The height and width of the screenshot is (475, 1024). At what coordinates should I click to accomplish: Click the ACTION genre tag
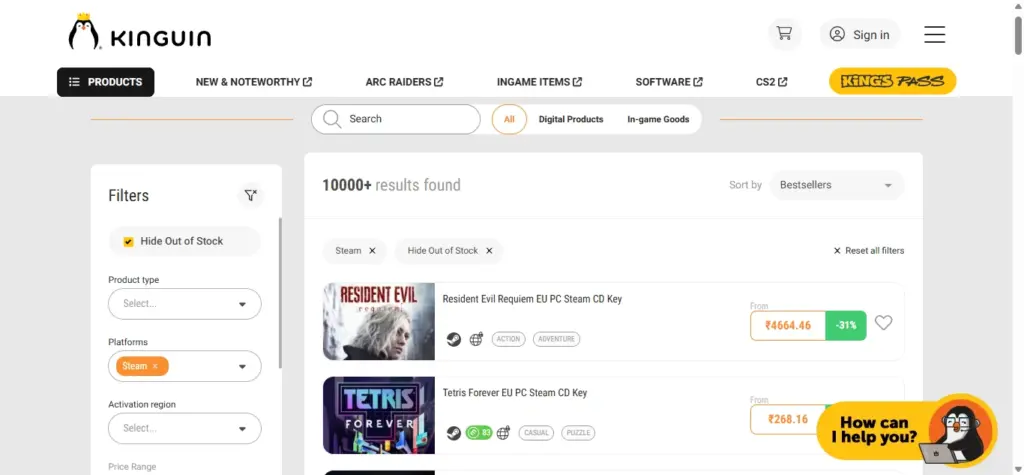point(508,339)
